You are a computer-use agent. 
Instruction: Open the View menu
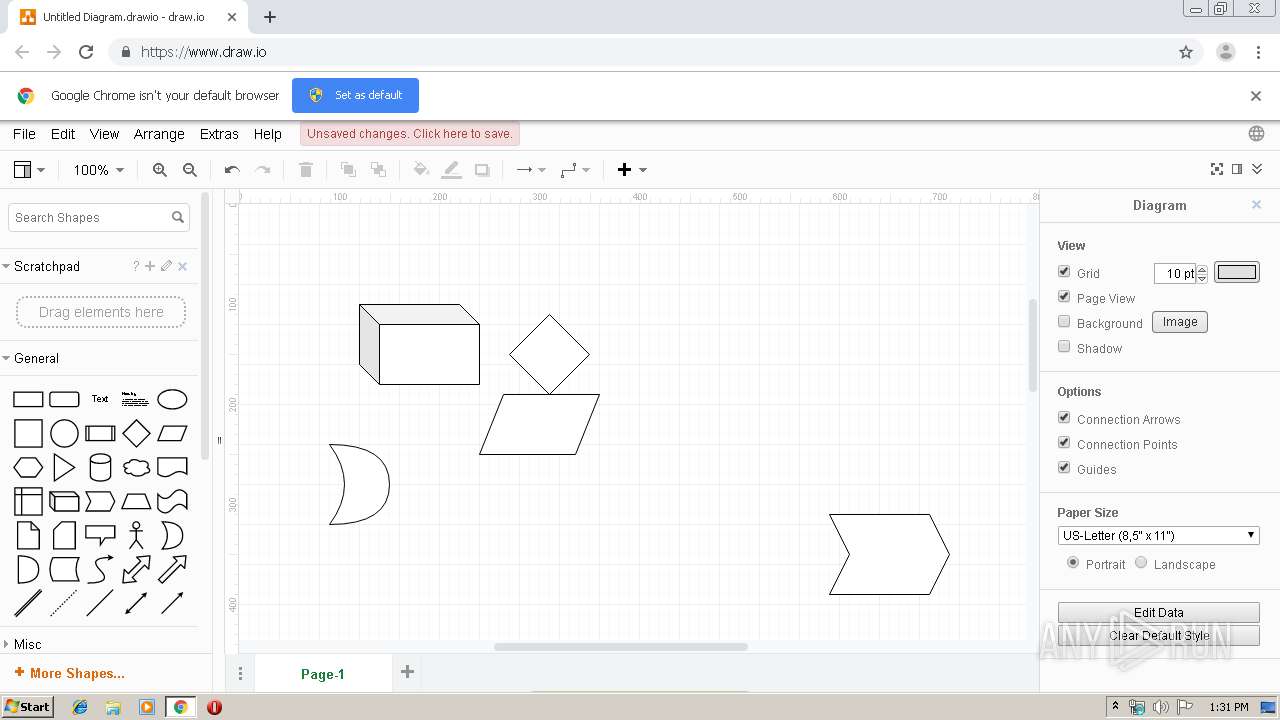[104, 134]
